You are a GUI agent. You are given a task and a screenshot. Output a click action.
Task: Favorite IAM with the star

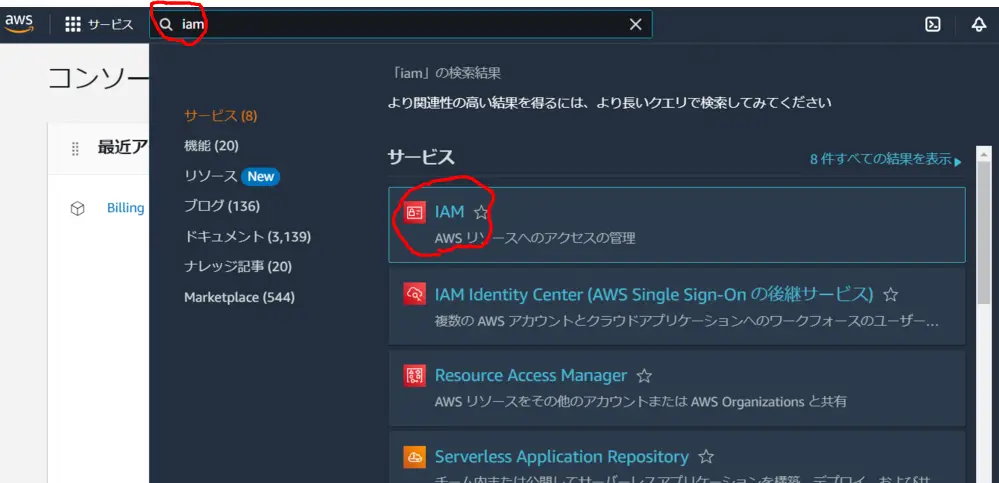click(x=481, y=212)
